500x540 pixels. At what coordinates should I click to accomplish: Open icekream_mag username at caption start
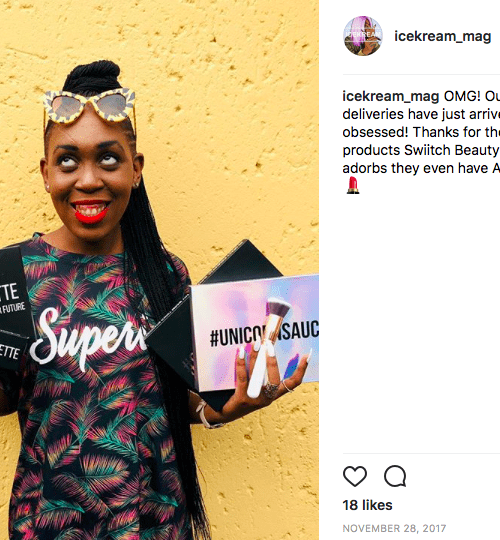pyautogui.click(x=390, y=96)
